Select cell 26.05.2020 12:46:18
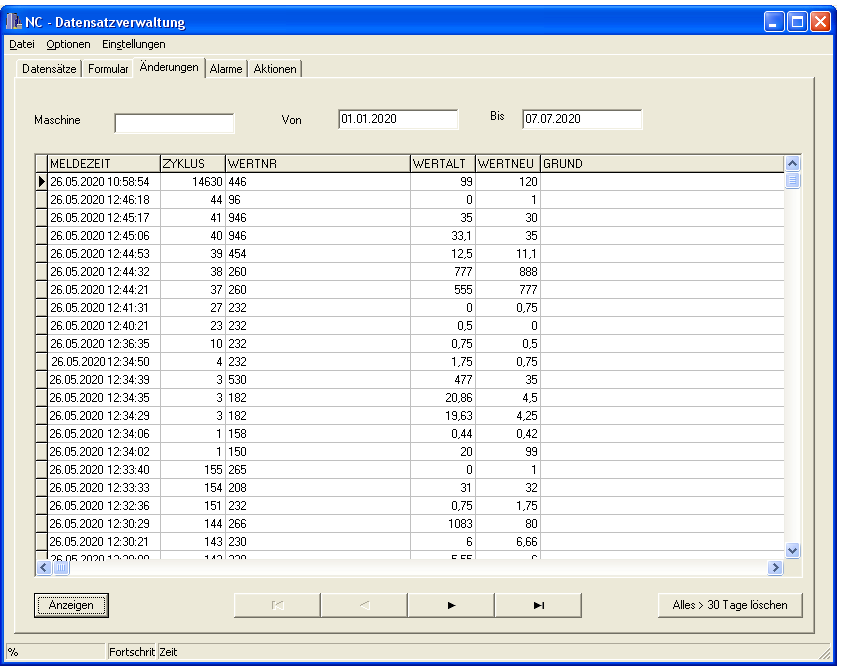Image resolution: width=846 pixels, height=669 pixels. pos(104,200)
